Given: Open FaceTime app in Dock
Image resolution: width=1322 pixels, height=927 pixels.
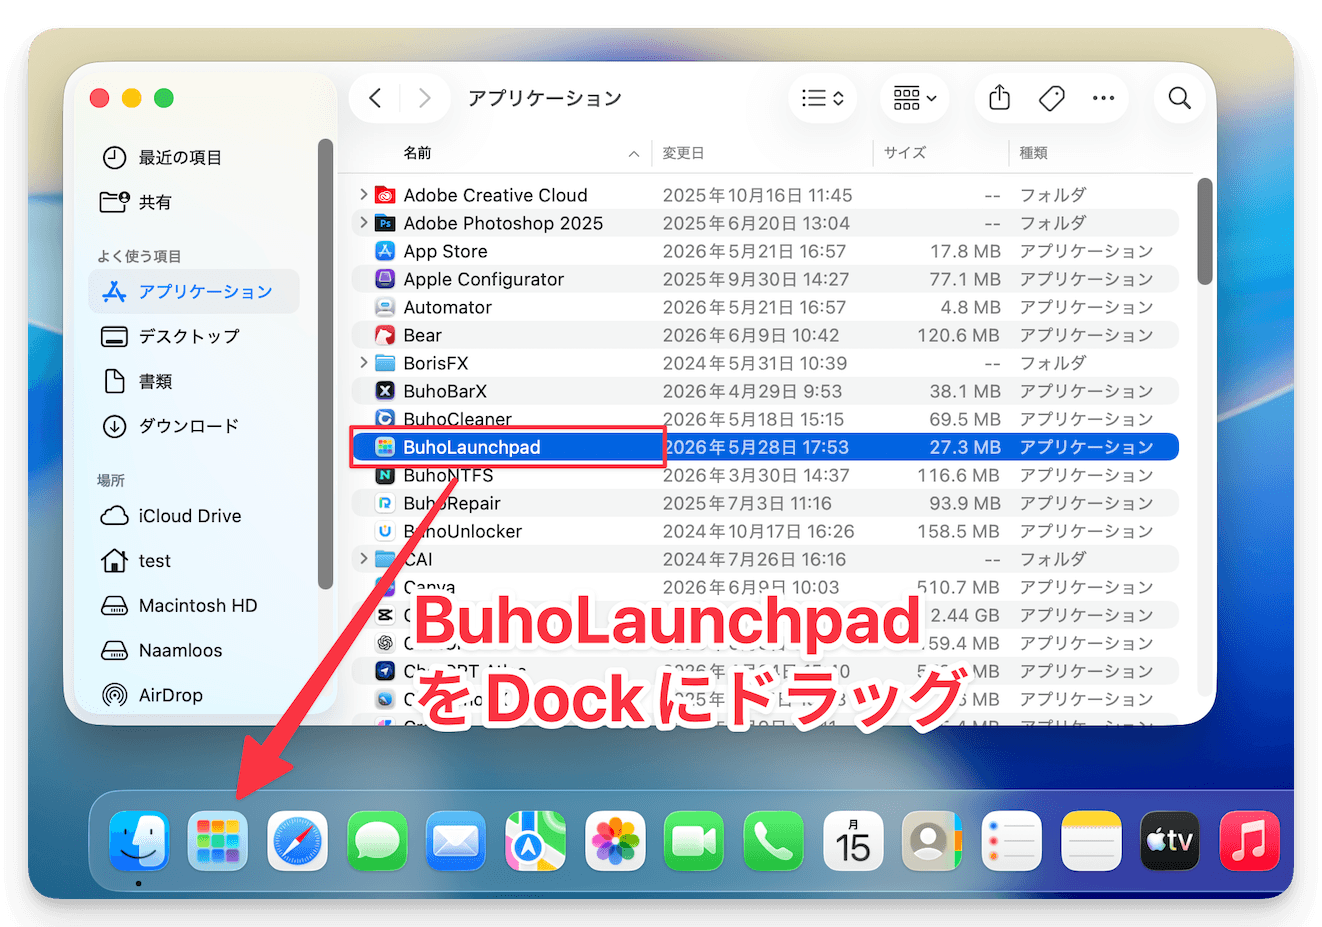Looking at the screenshot, I should (694, 841).
